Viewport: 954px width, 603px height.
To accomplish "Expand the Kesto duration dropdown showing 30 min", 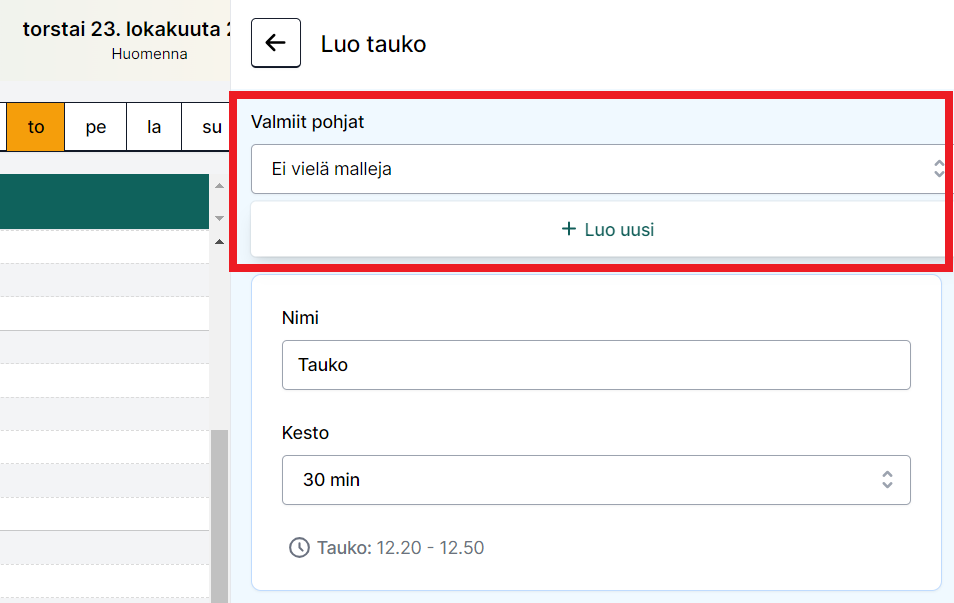I will [595, 480].
